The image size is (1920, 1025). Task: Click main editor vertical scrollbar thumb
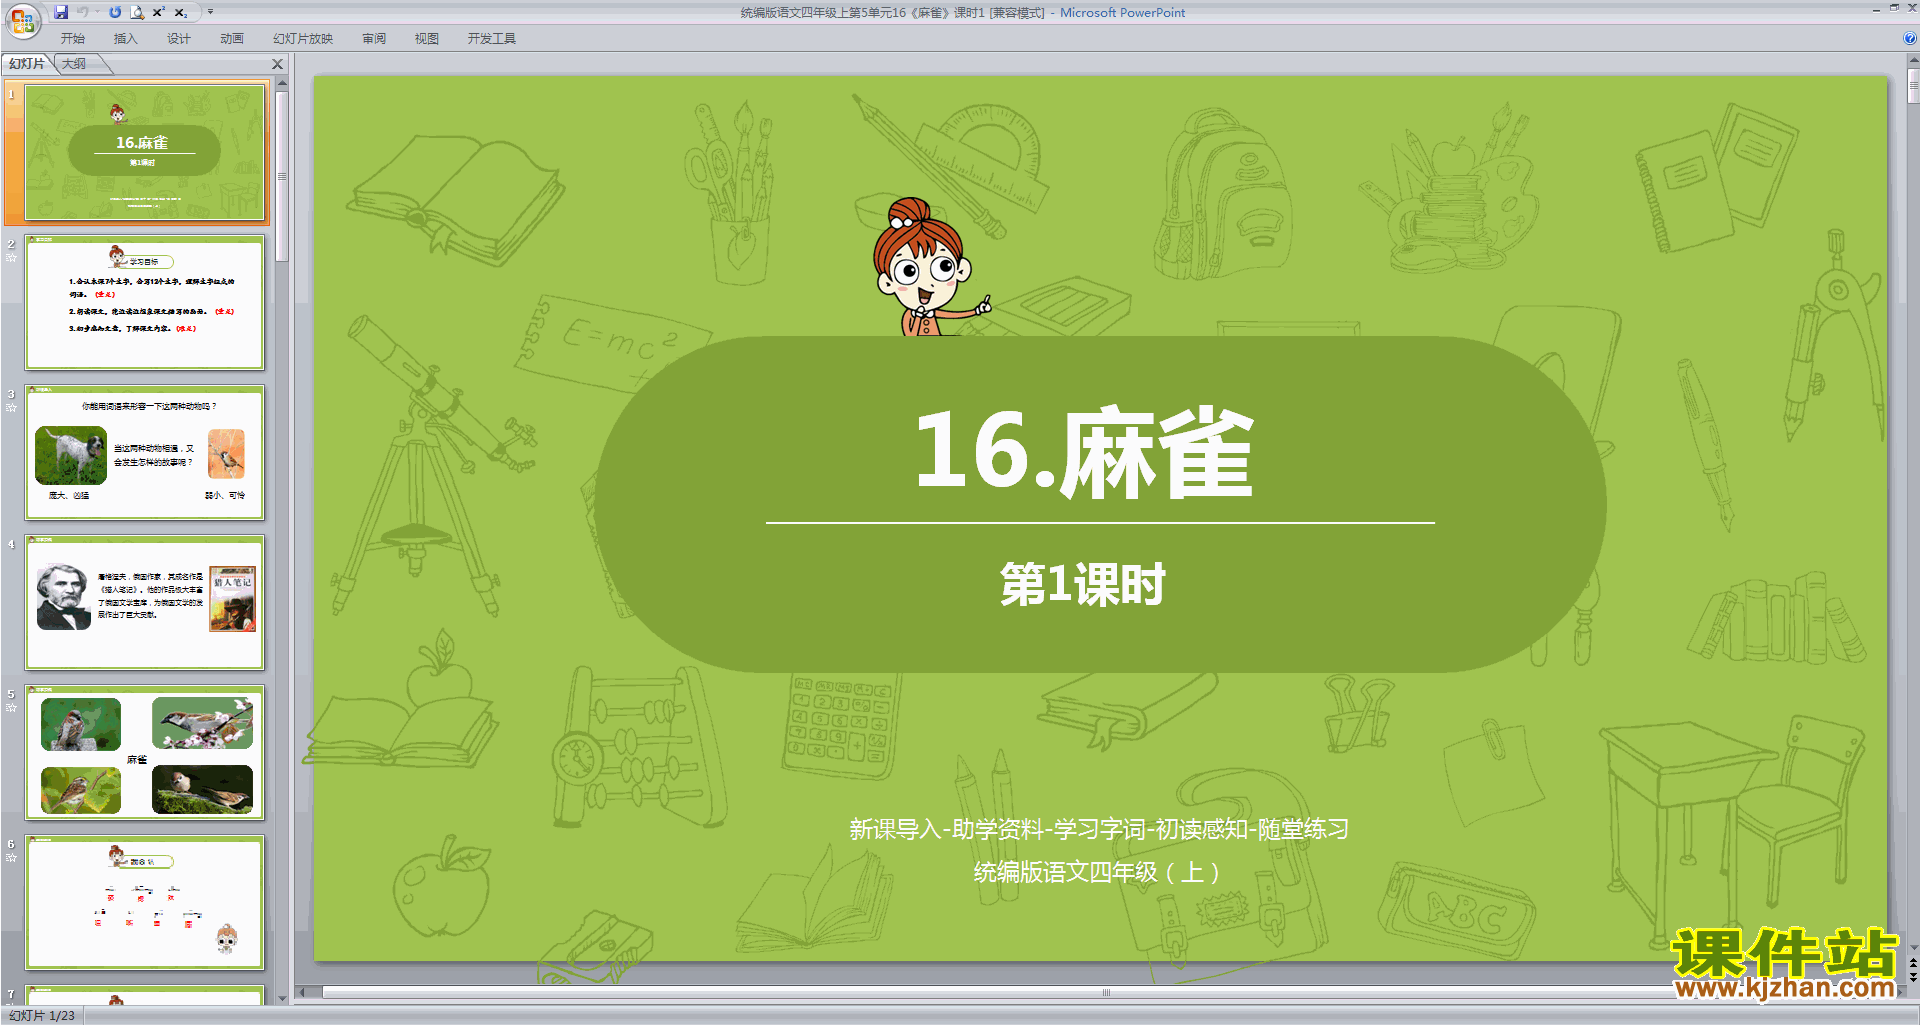1912,86
